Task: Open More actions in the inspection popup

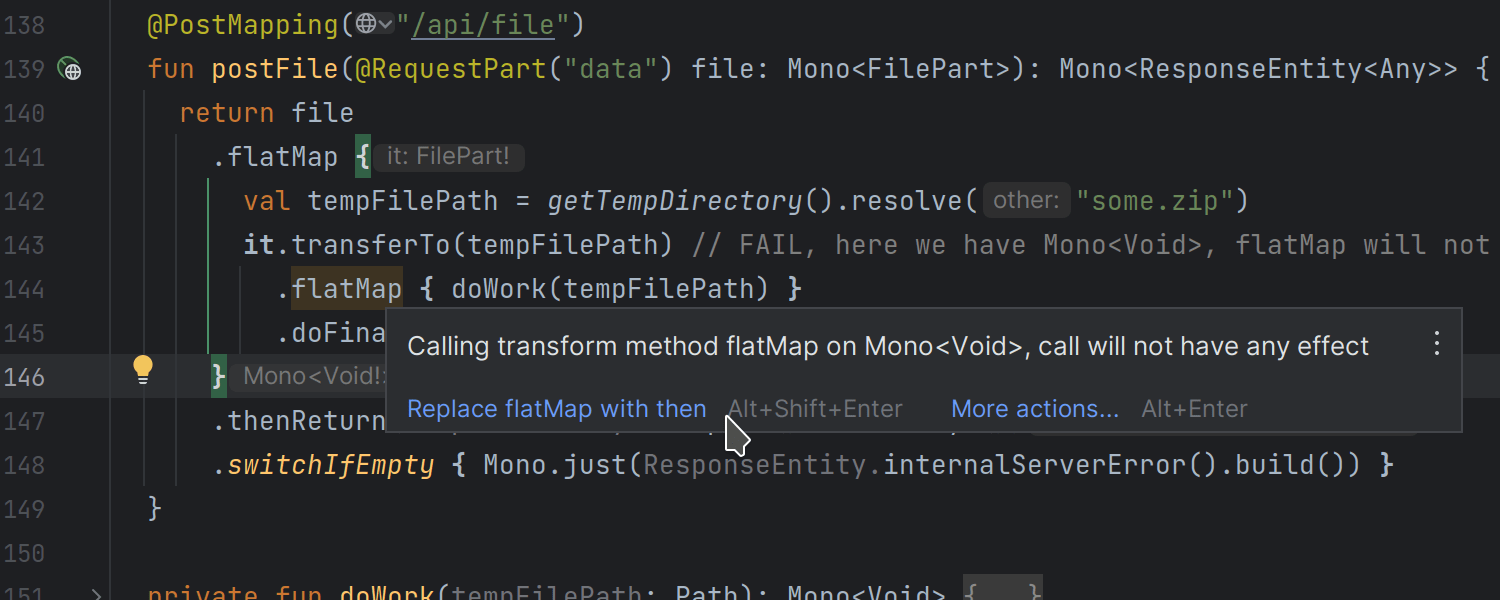Action: tap(1034, 409)
